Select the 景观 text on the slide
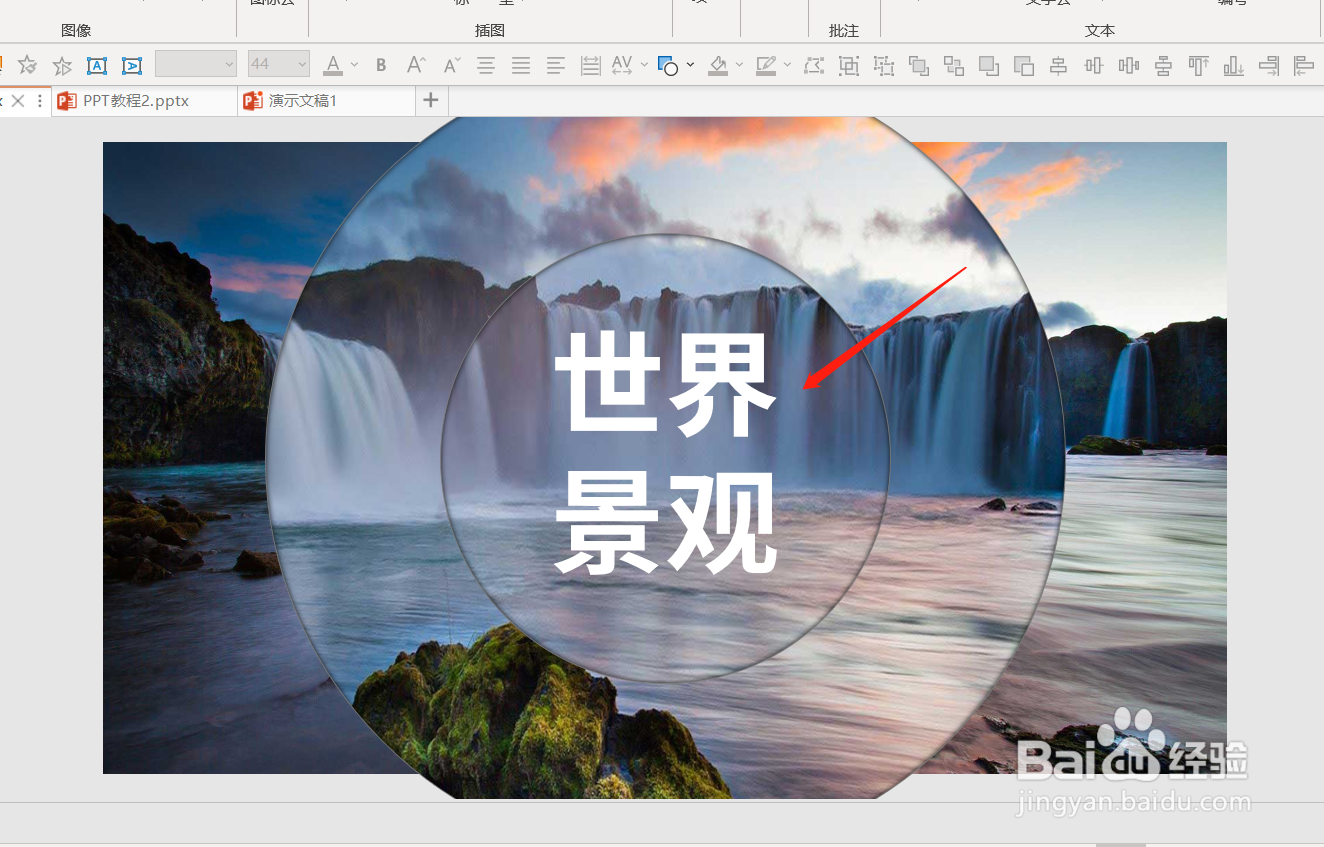The image size is (1324, 847). (x=666, y=522)
